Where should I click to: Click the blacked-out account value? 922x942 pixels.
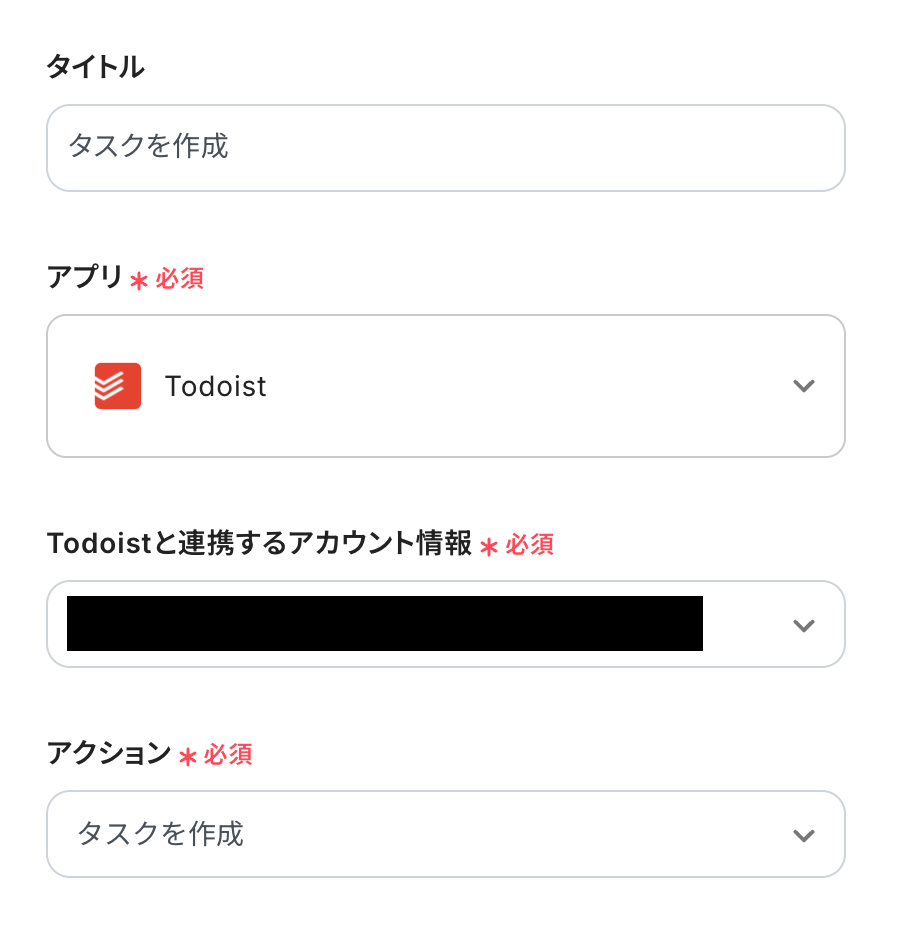click(384, 624)
